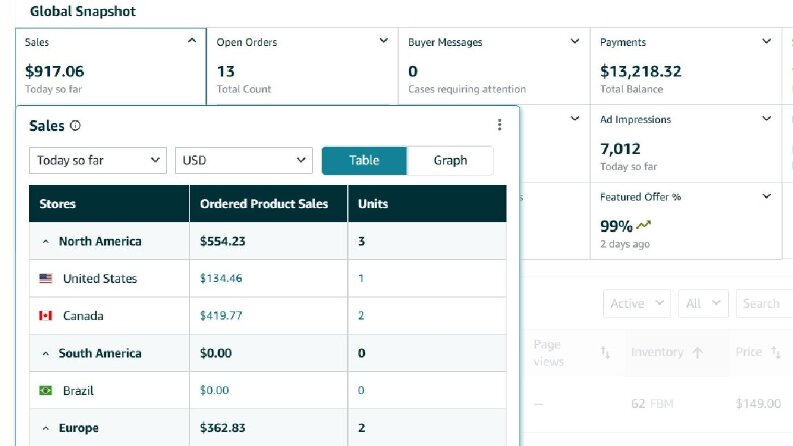Expand the Featured Offer % card
The width and height of the screenshot is (793, 446).
click(x=767, y=196)
